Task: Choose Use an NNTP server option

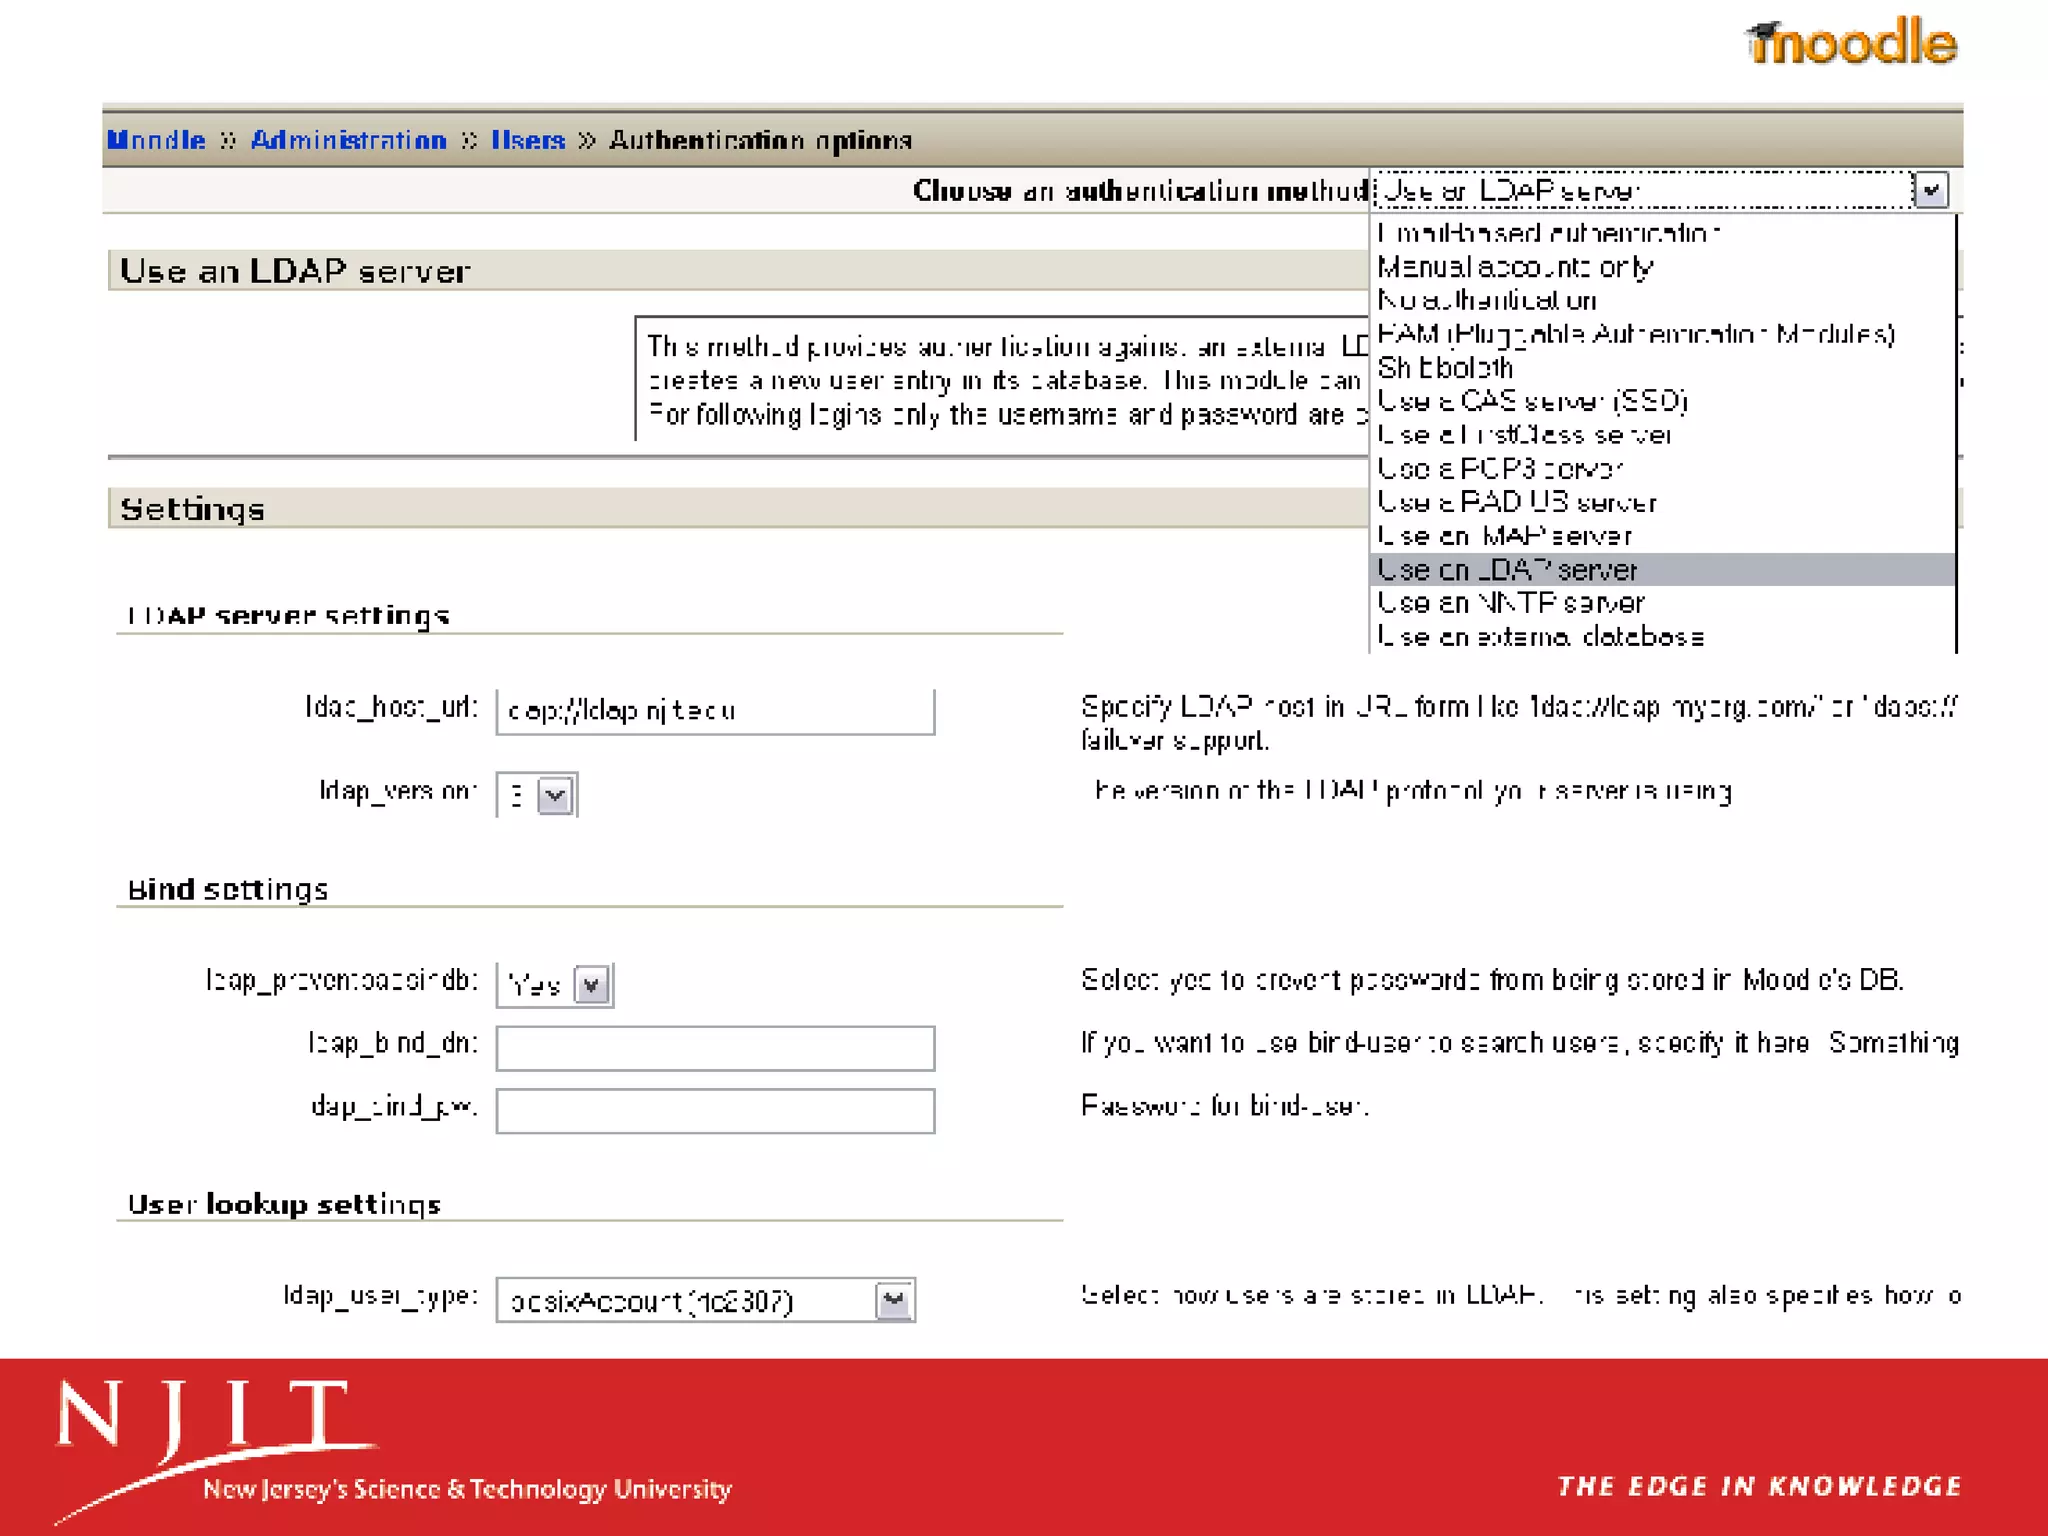Action: [x=1662, y=603]
